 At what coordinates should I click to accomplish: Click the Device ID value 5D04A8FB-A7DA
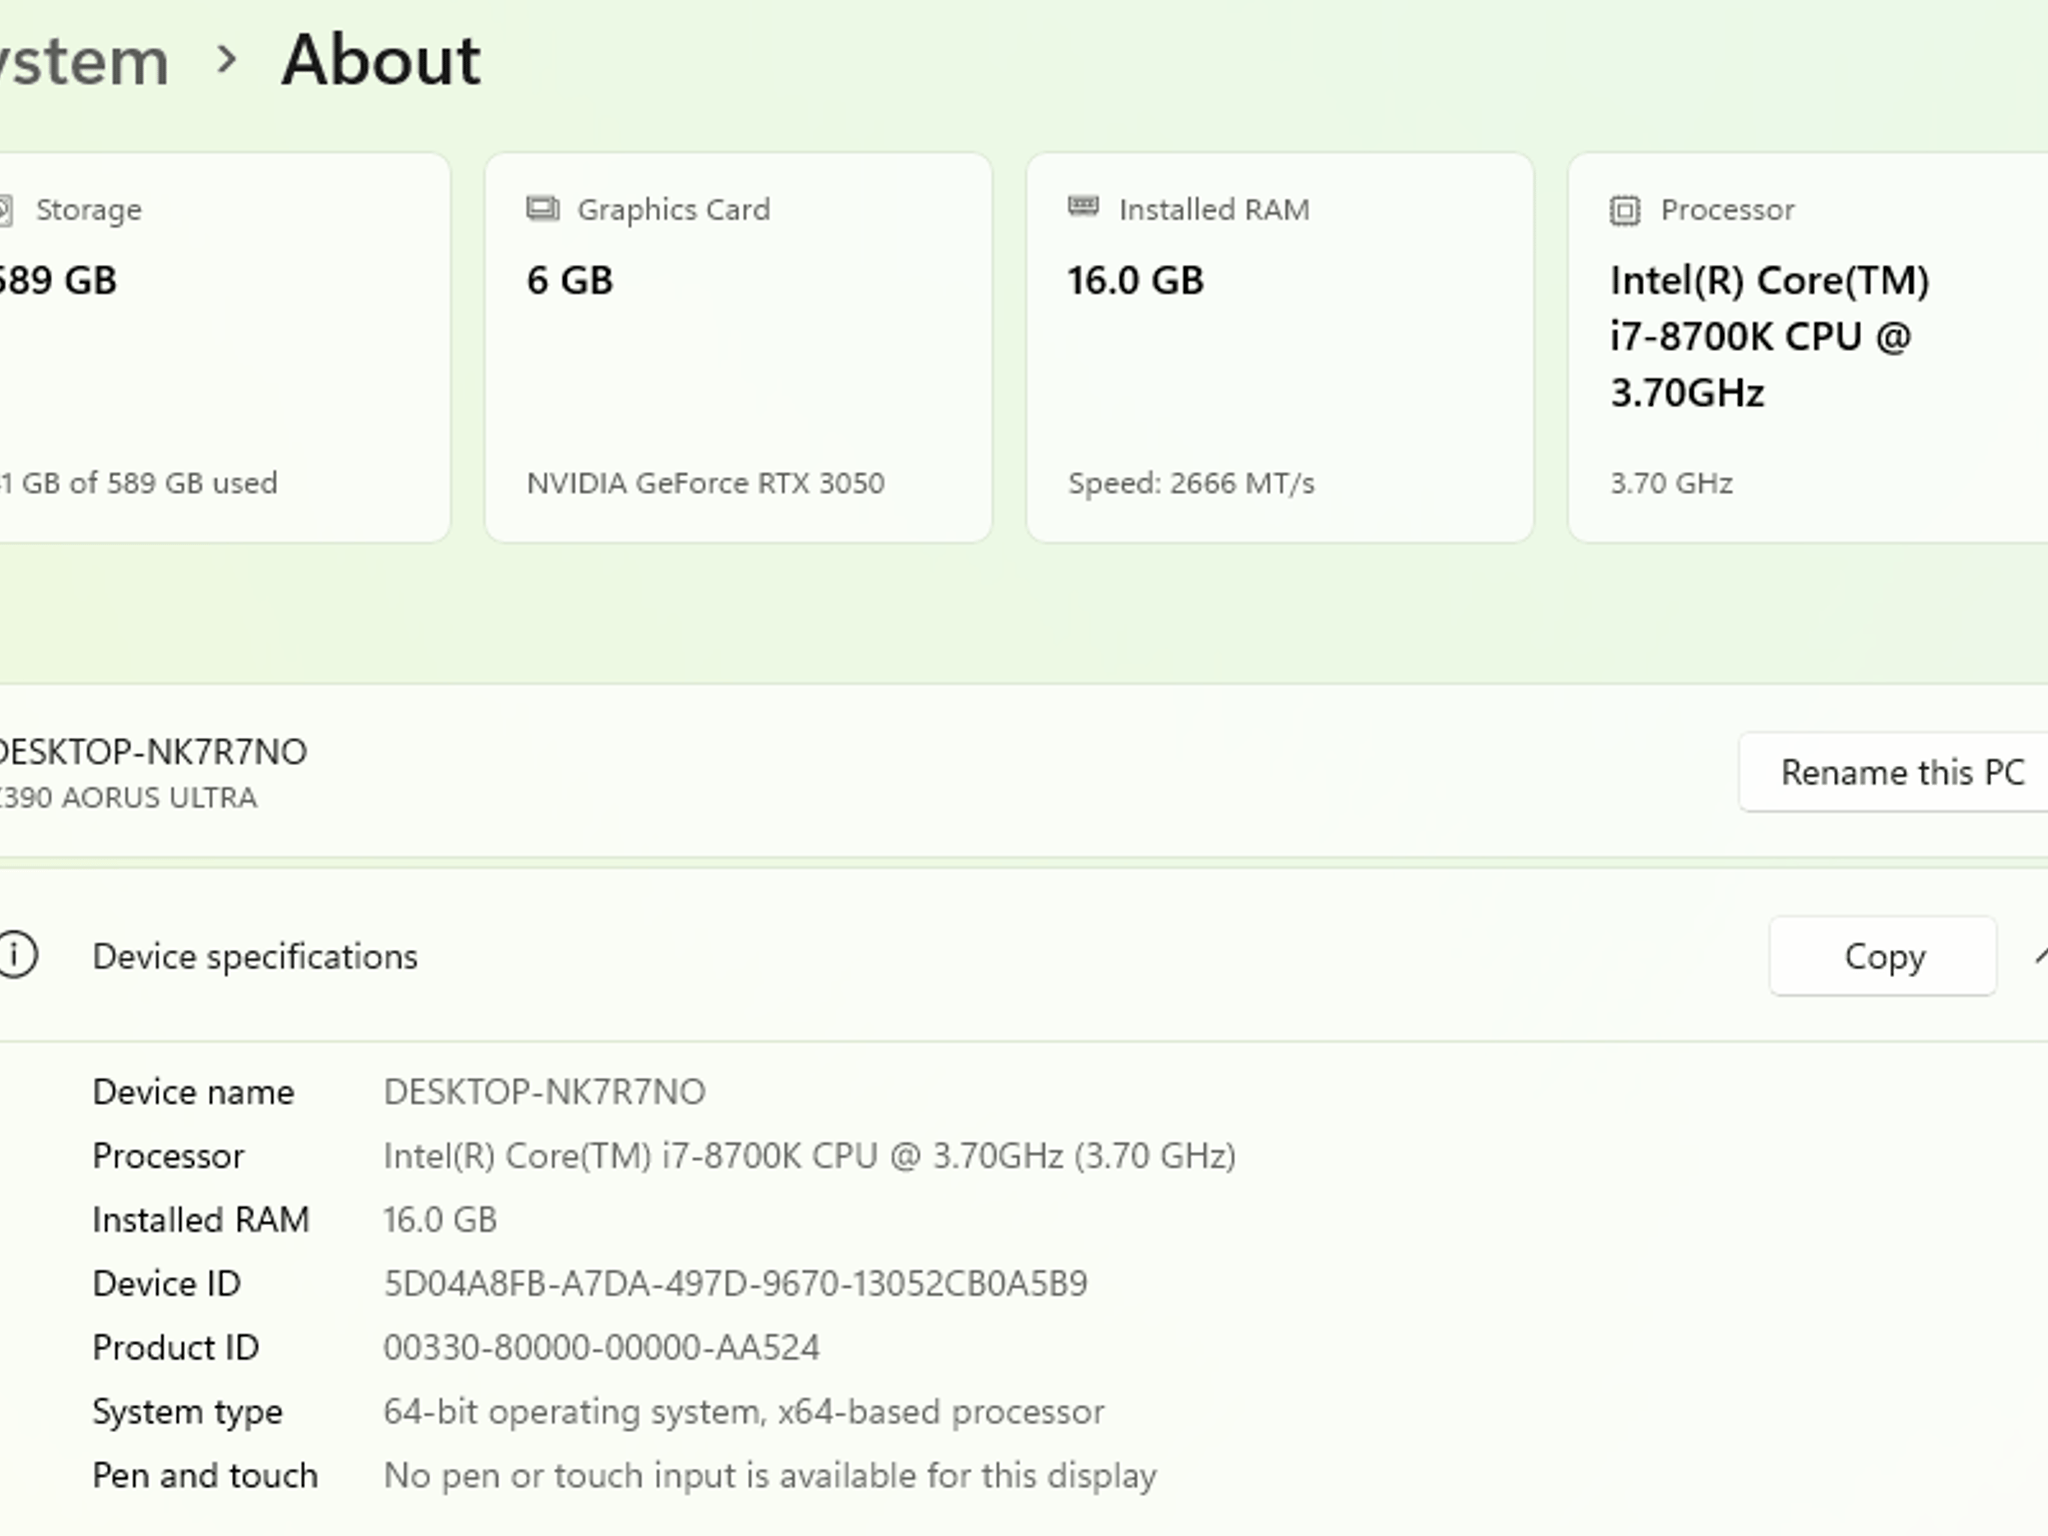pyautogui.click(x=736, y=1284)
